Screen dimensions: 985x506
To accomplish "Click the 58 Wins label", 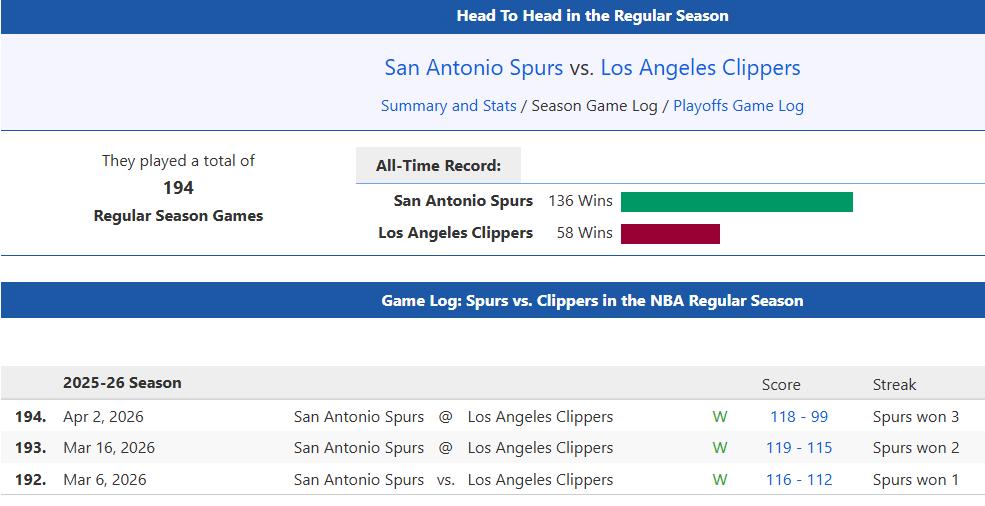I will coord(584,233).
